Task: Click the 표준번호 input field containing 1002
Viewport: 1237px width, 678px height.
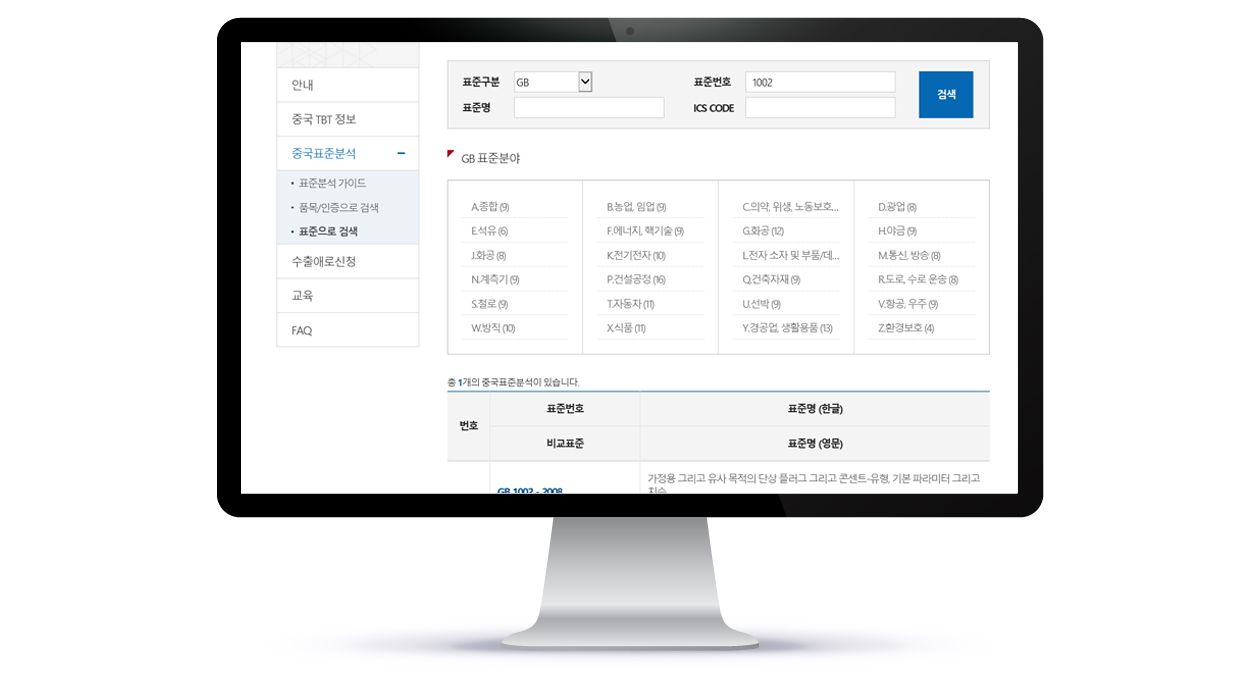Action: [820, 82]
